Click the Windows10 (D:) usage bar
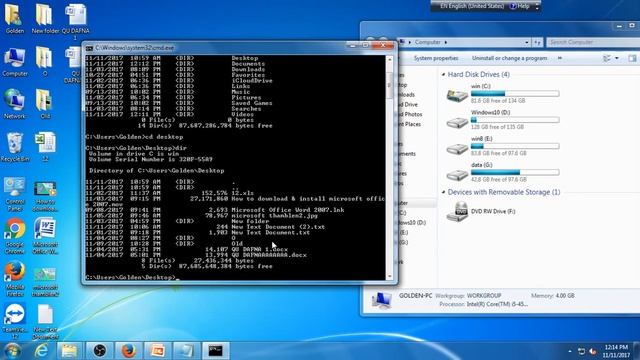 pyautogui.click(x=515, y=120)
